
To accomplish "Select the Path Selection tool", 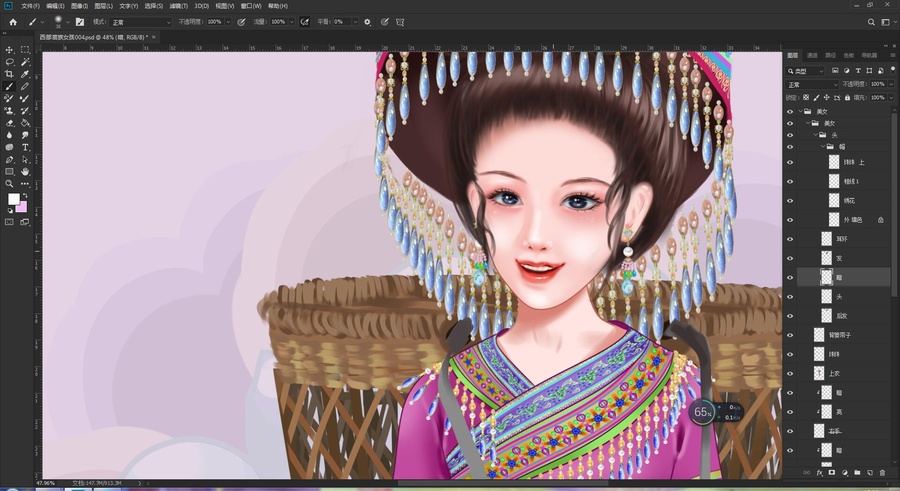I will pos(25,160).
